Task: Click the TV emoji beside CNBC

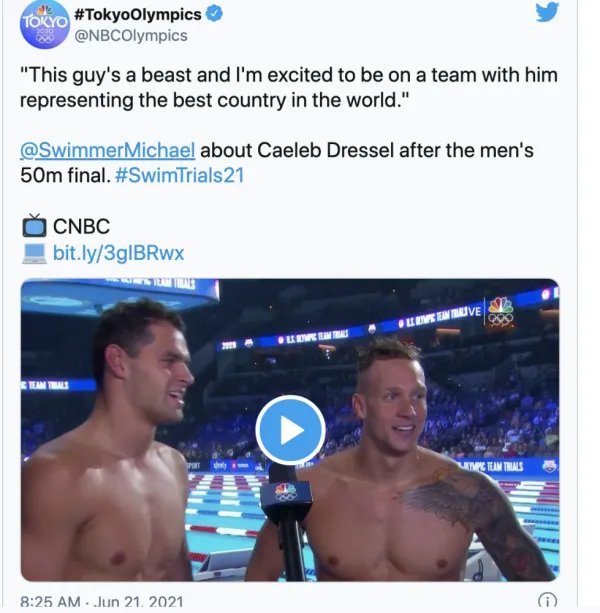Action: [x=34, y=226]
